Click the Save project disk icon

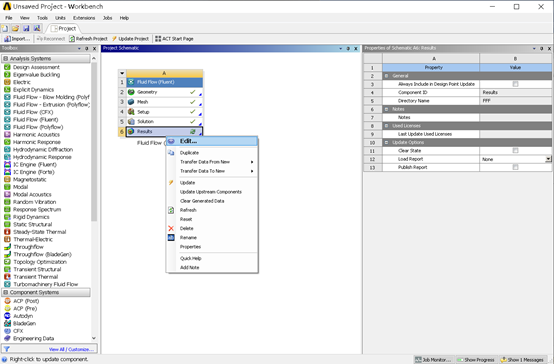[x=26, y=28]
